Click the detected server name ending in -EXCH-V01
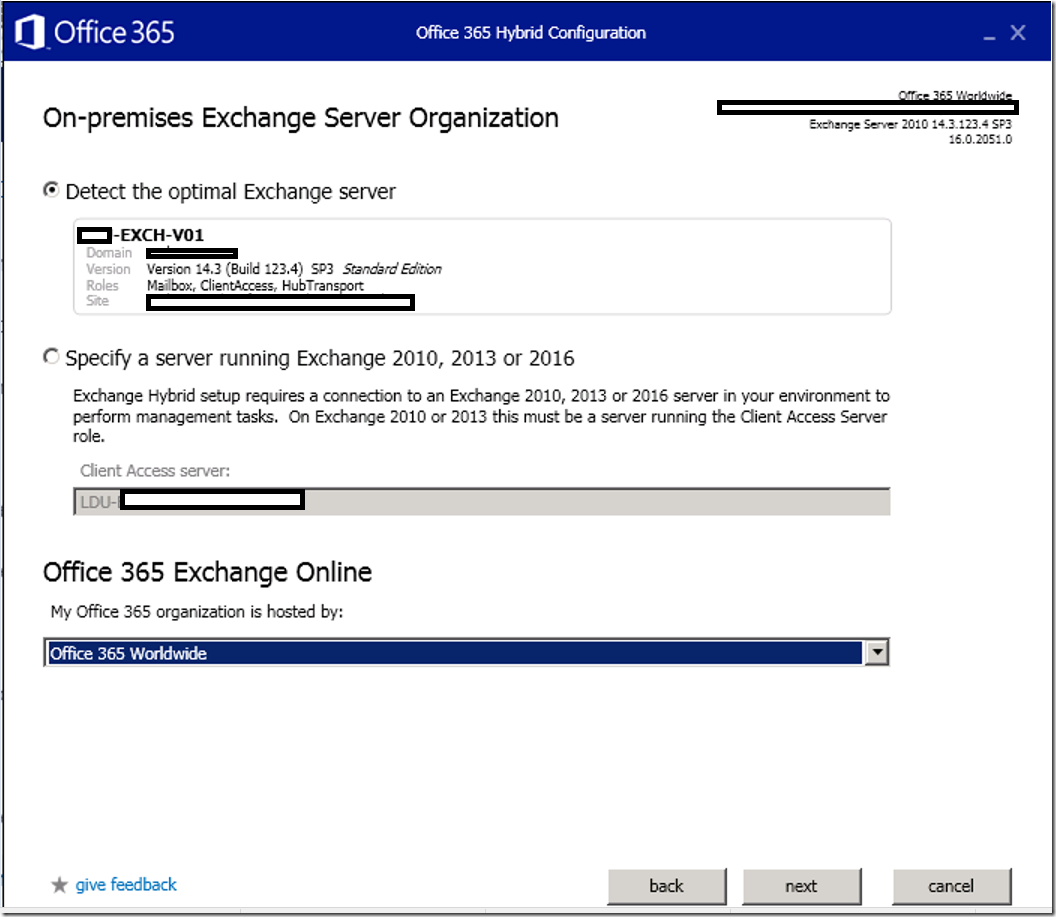 [x=141, y=235]
